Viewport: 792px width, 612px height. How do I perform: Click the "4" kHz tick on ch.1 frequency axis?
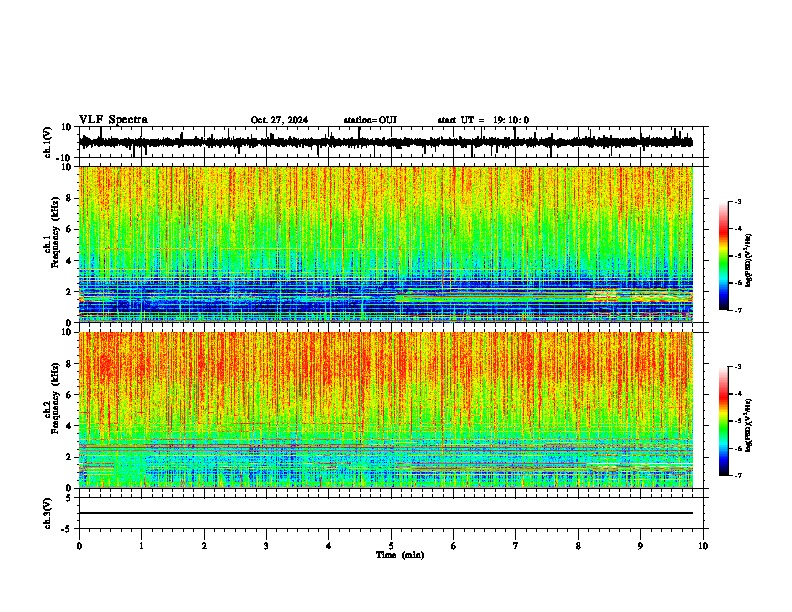[69, 261]
